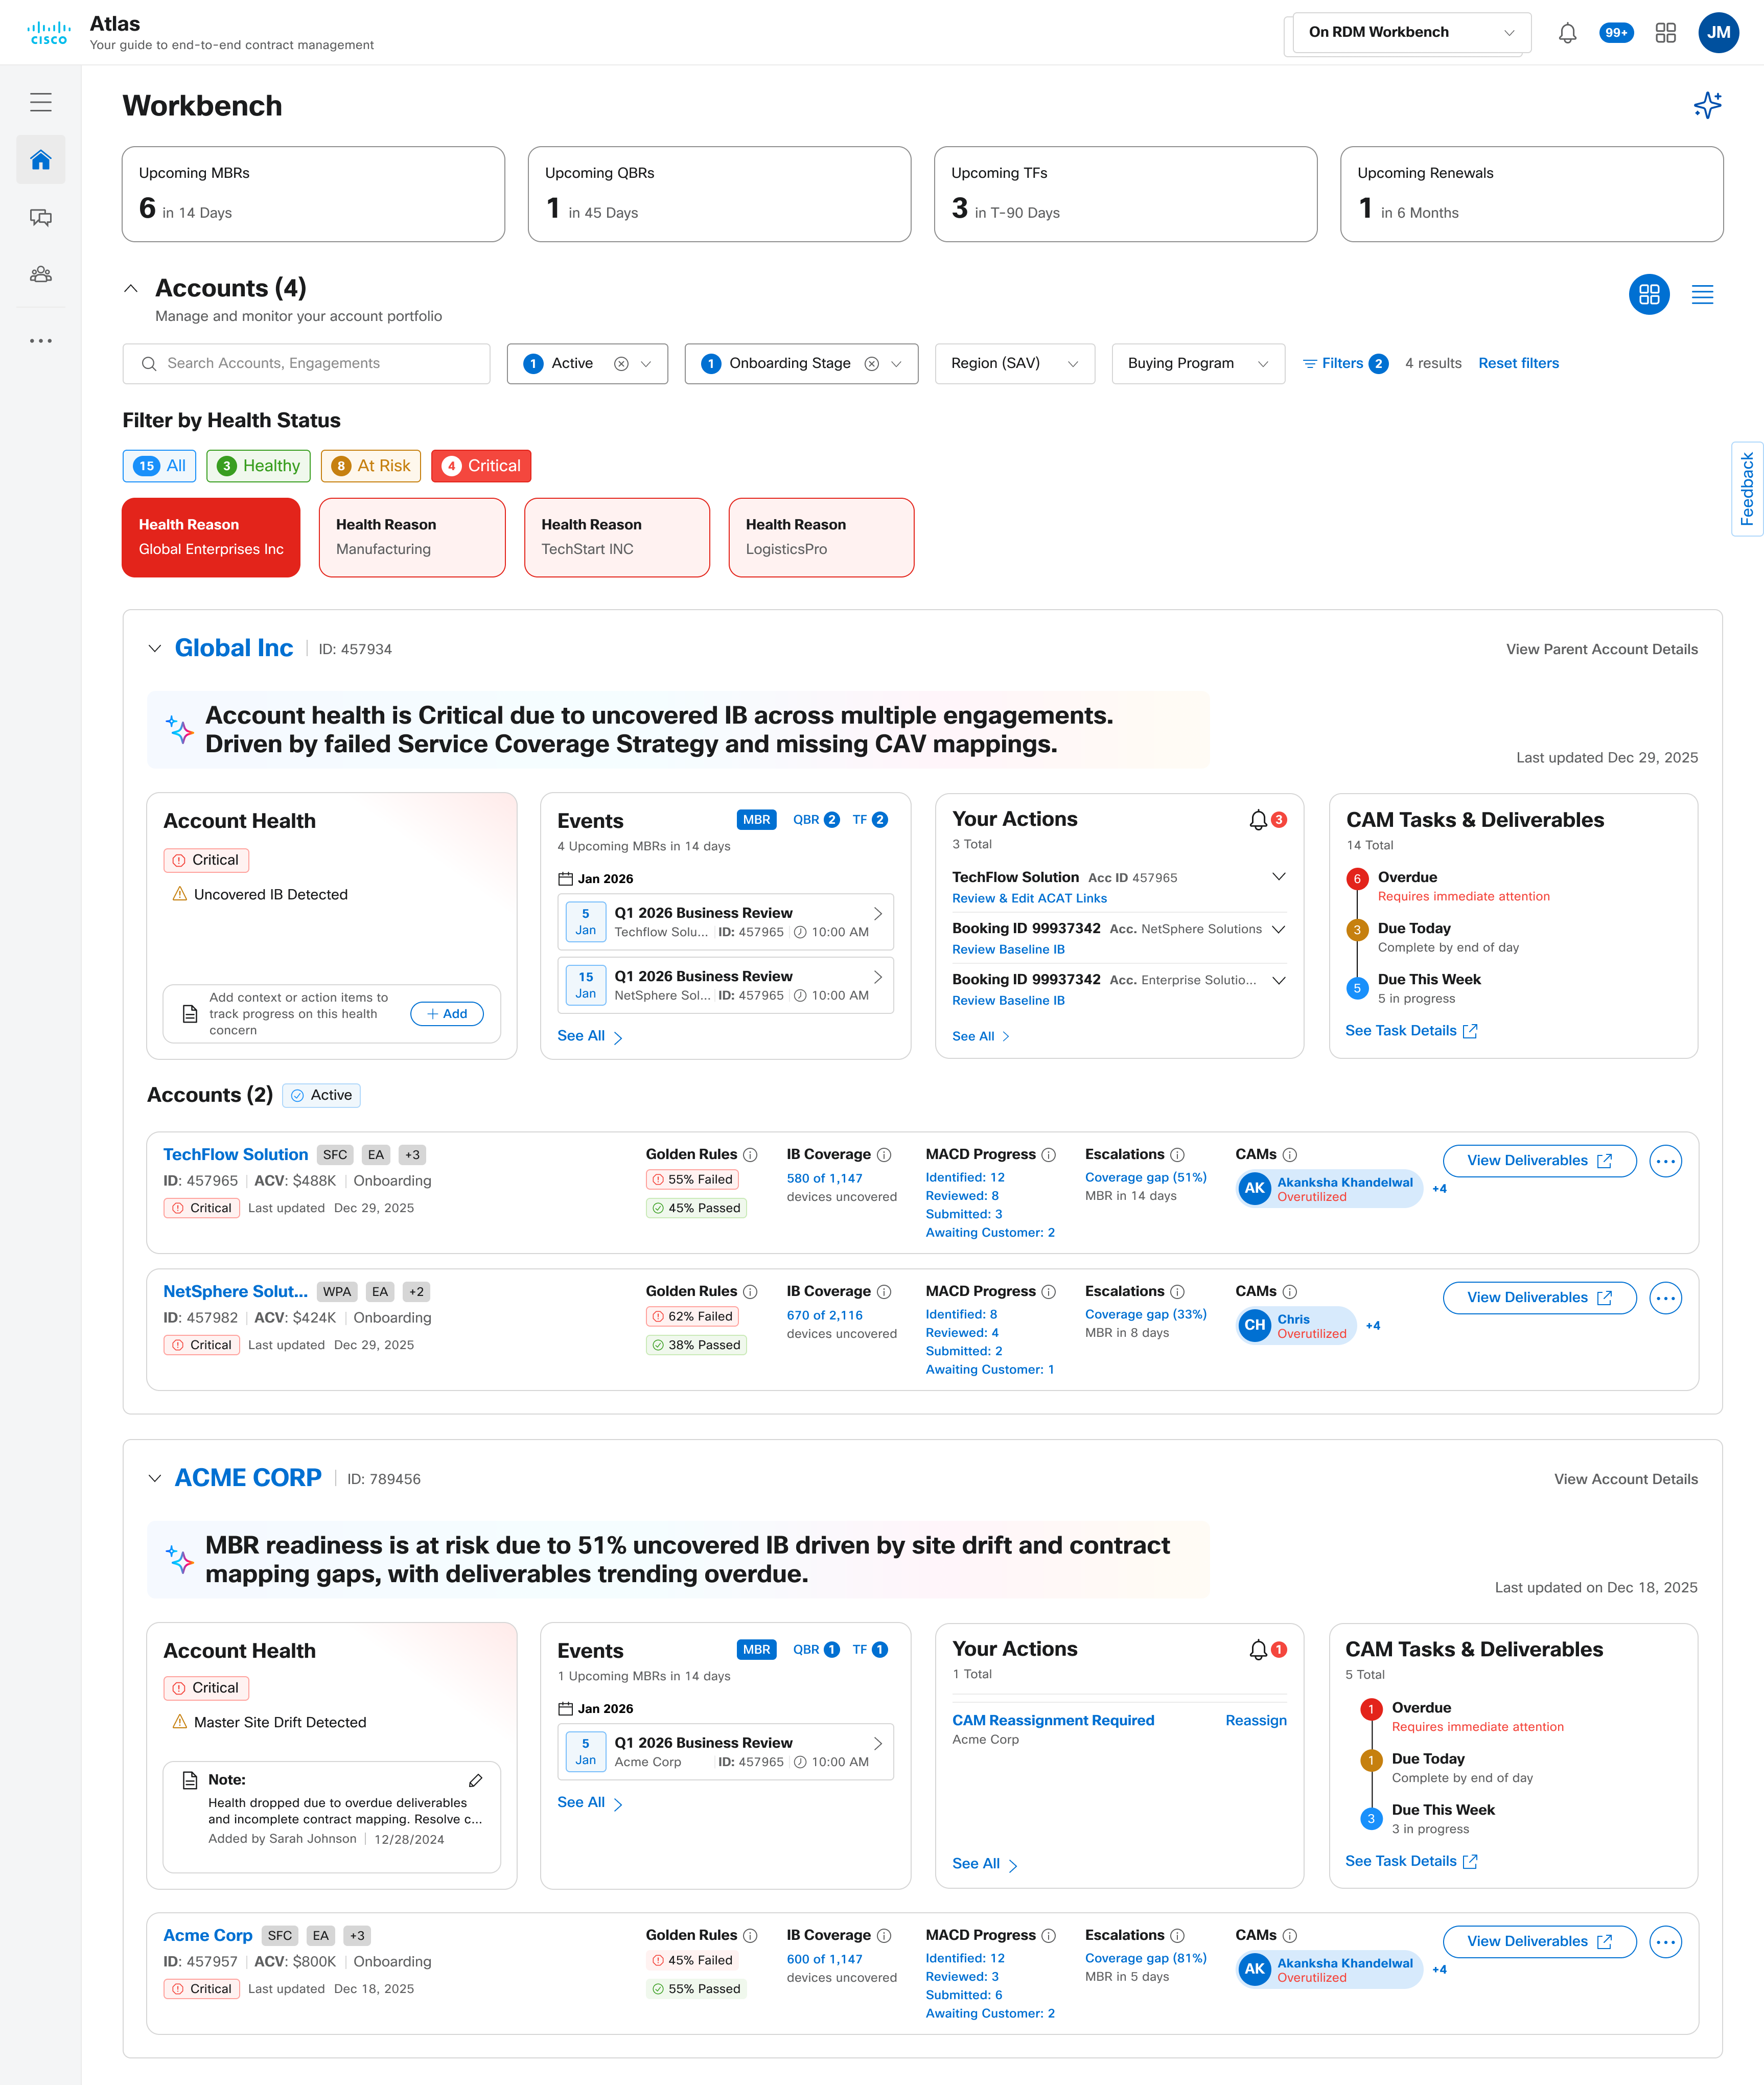1764x2085 pixels.
Task: Select Global Enterprises Inc health reason card
Action: pyautogui.click(x=211, y=538)
